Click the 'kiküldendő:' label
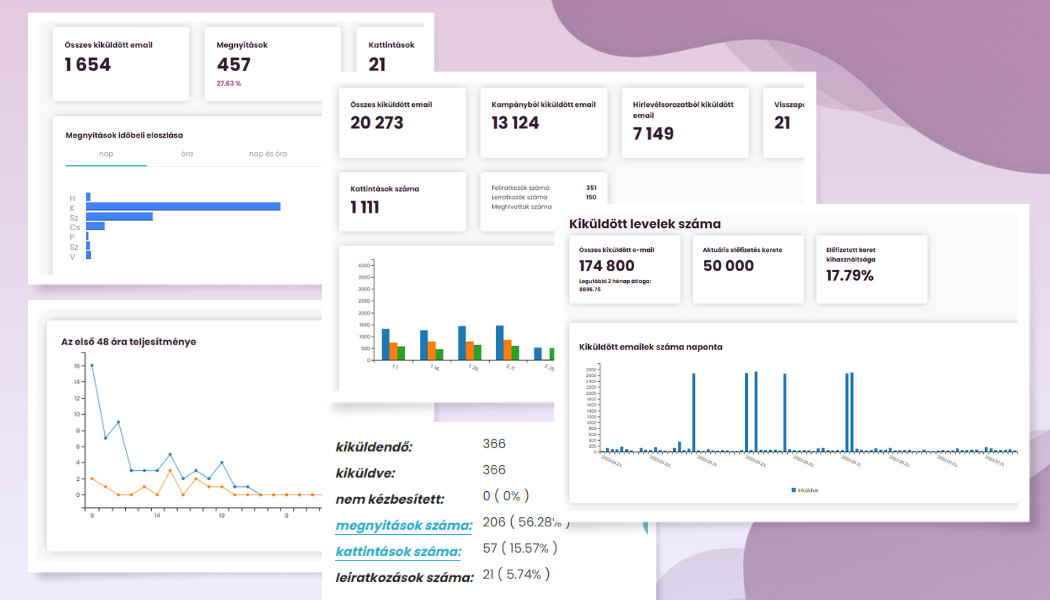 374,447
